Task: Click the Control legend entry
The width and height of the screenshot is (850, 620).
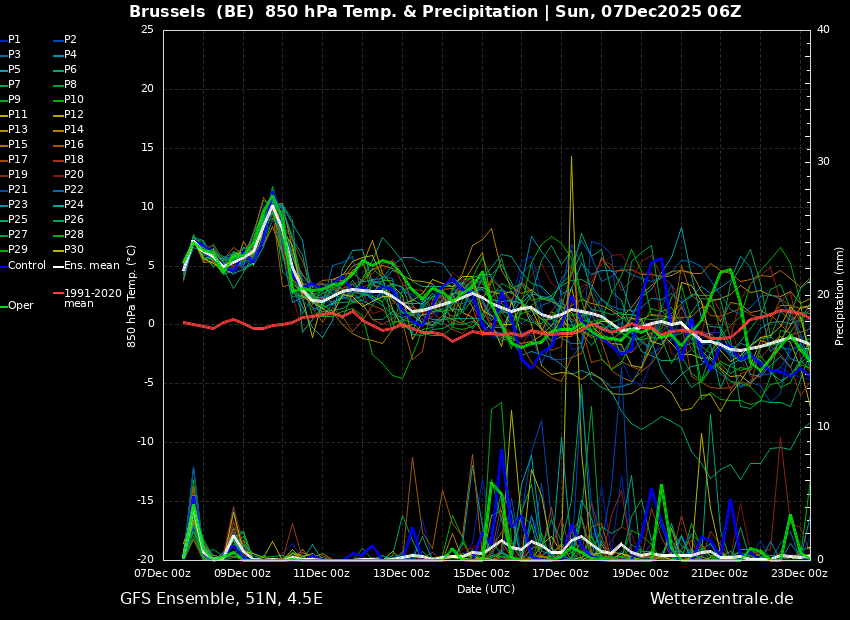Action: pos(23,266)
